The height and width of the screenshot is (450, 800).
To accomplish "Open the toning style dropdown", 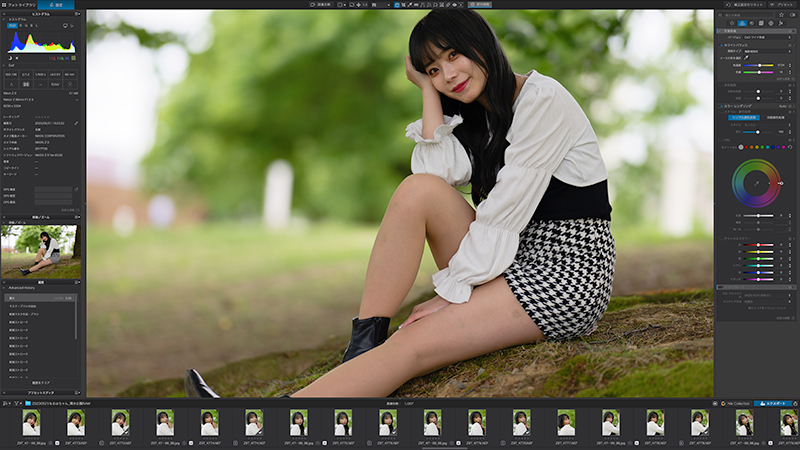I will [768, 125].
